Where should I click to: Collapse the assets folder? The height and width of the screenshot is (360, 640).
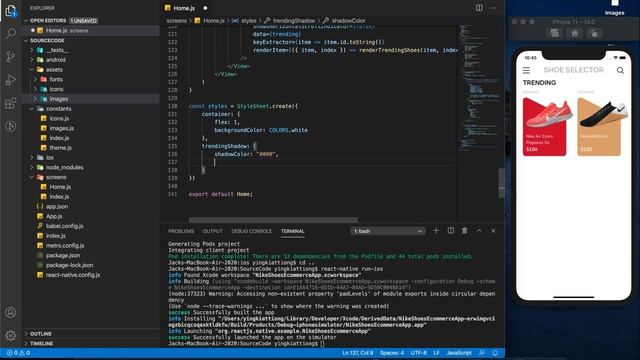(x=32, y=69)
